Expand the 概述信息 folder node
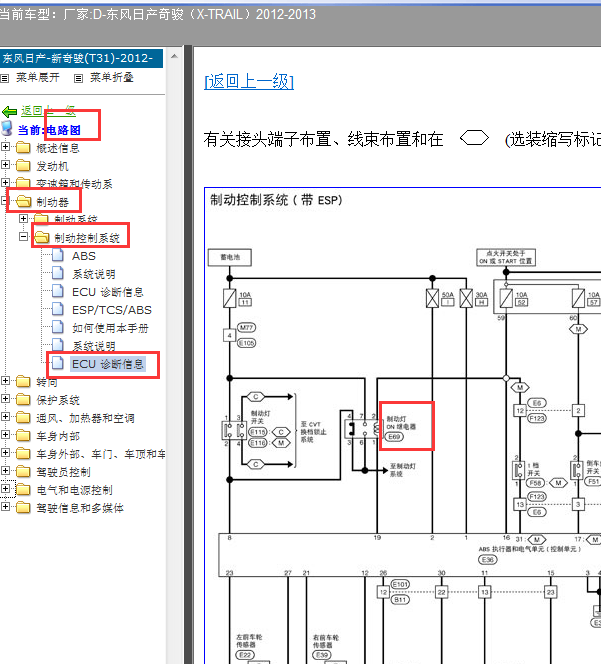The height and width of the screenshot is (664, 601). (5, 147)
